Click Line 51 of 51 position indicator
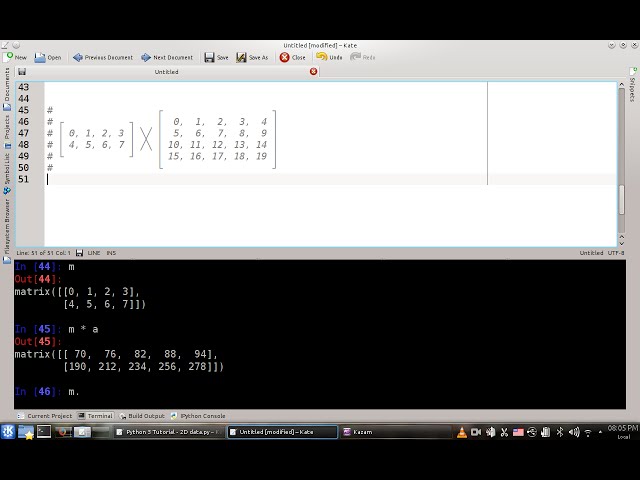640x480 pixels. tap(43, 253)
